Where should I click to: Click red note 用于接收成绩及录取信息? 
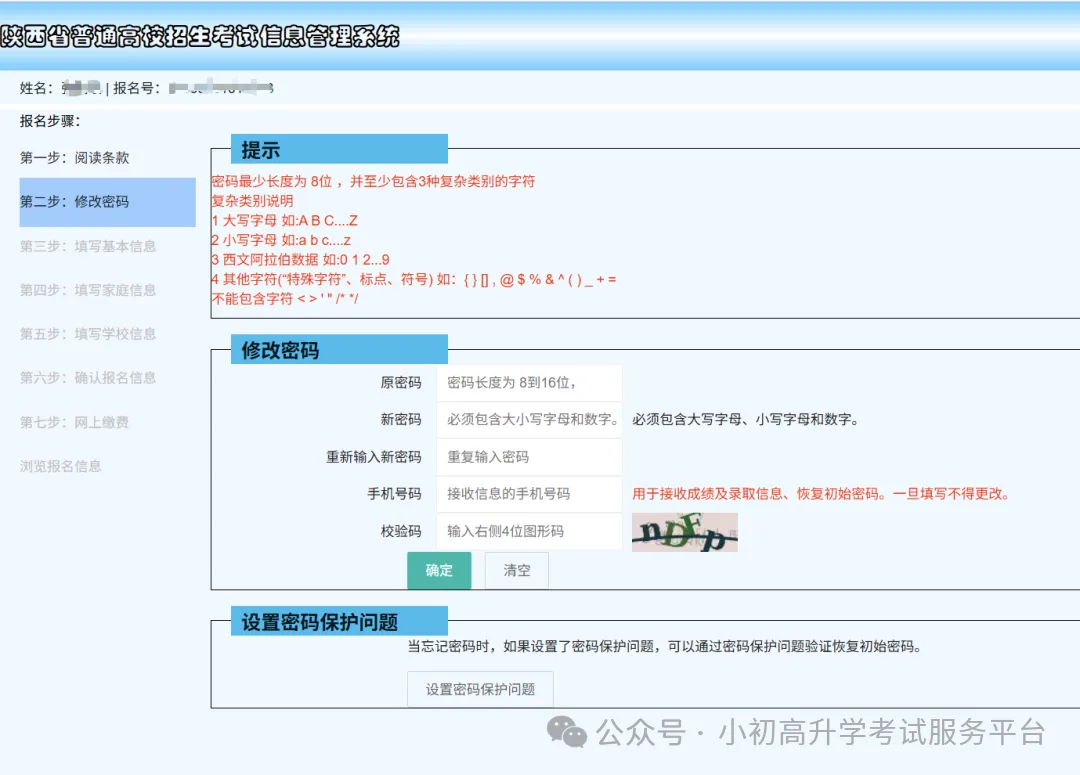(x=821, y=494)
